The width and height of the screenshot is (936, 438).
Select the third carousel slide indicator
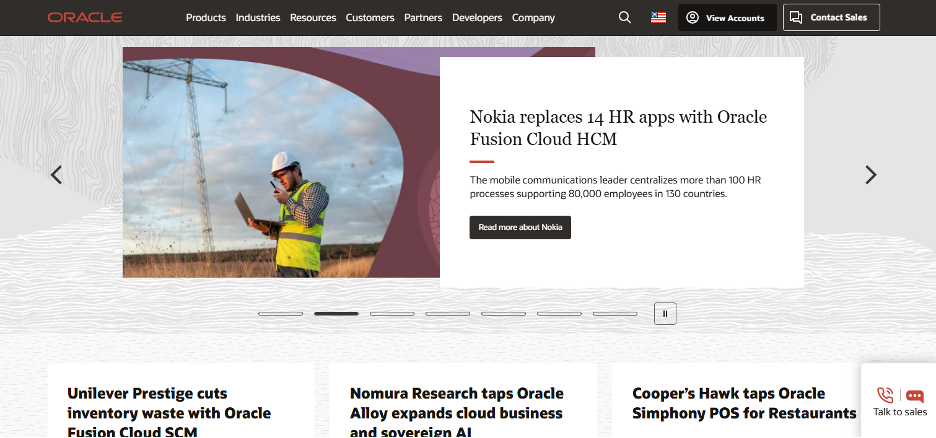[x=392, y=313]
